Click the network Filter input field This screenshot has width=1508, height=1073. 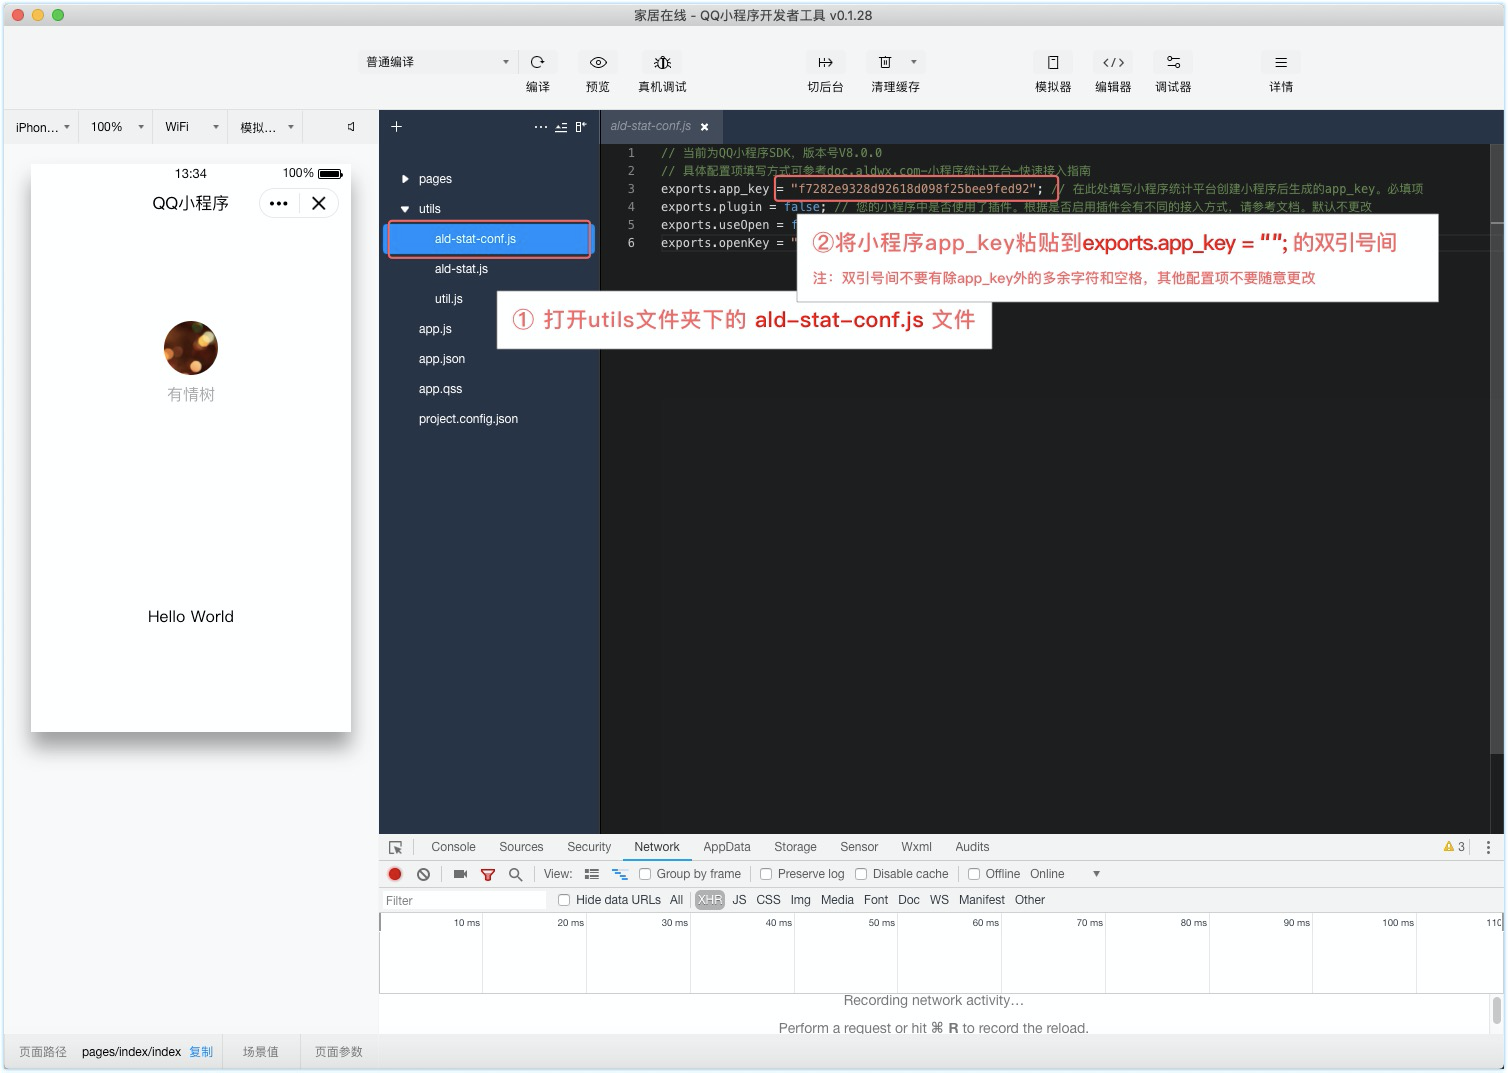pyautogui.click(x=464, y=900)
